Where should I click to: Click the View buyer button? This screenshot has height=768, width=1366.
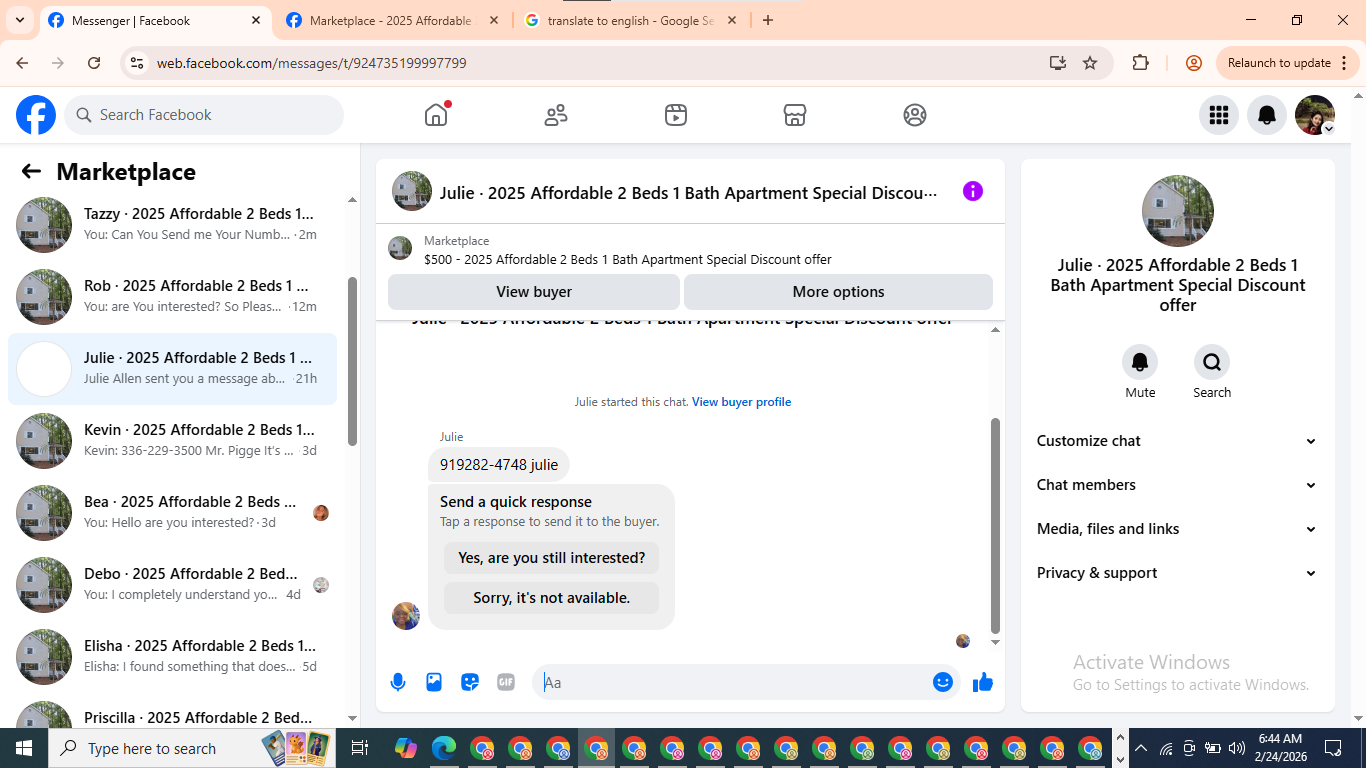[x=534, y=292]
